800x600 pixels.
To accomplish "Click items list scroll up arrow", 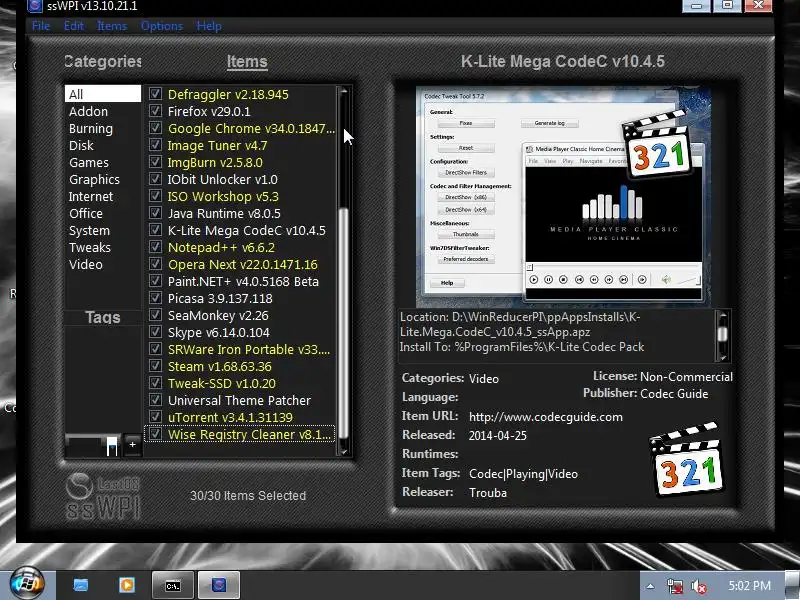I will (x=344, y=92).
